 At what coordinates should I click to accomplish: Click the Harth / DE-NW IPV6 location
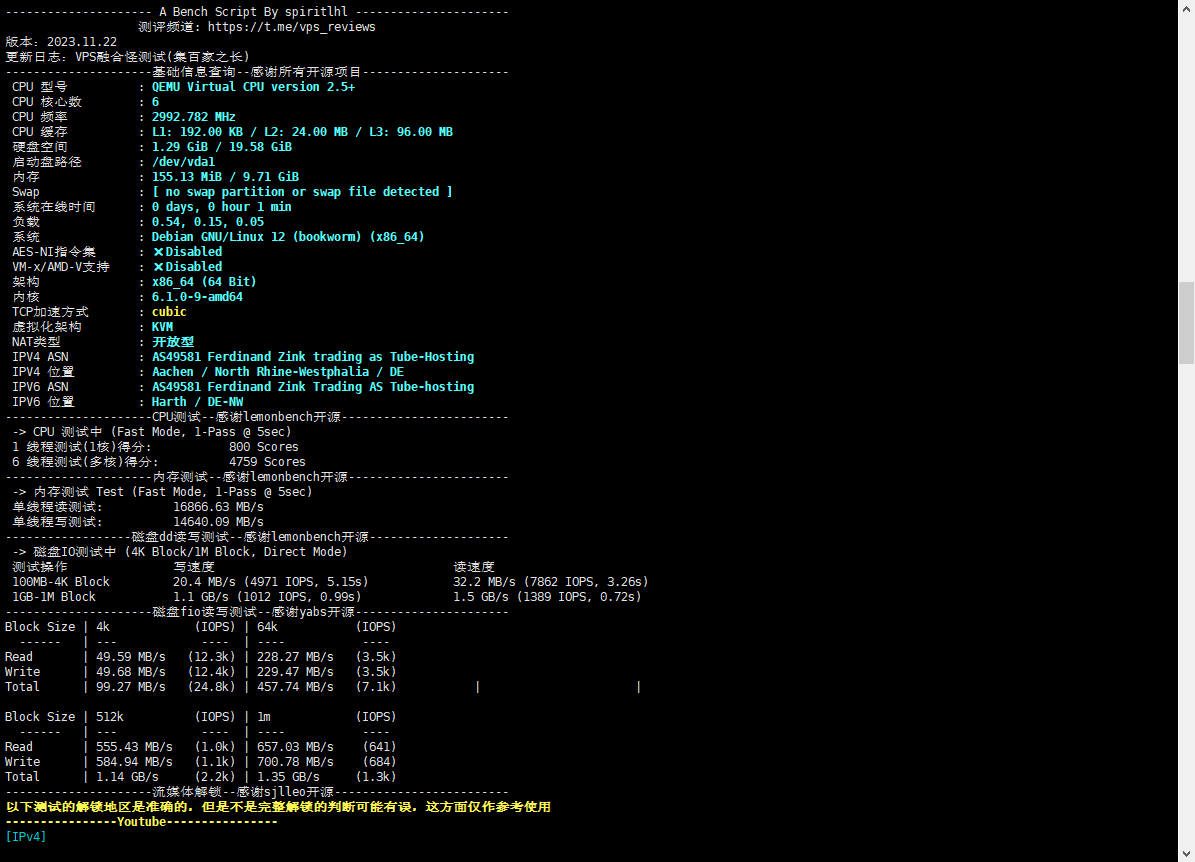[197, 402]
